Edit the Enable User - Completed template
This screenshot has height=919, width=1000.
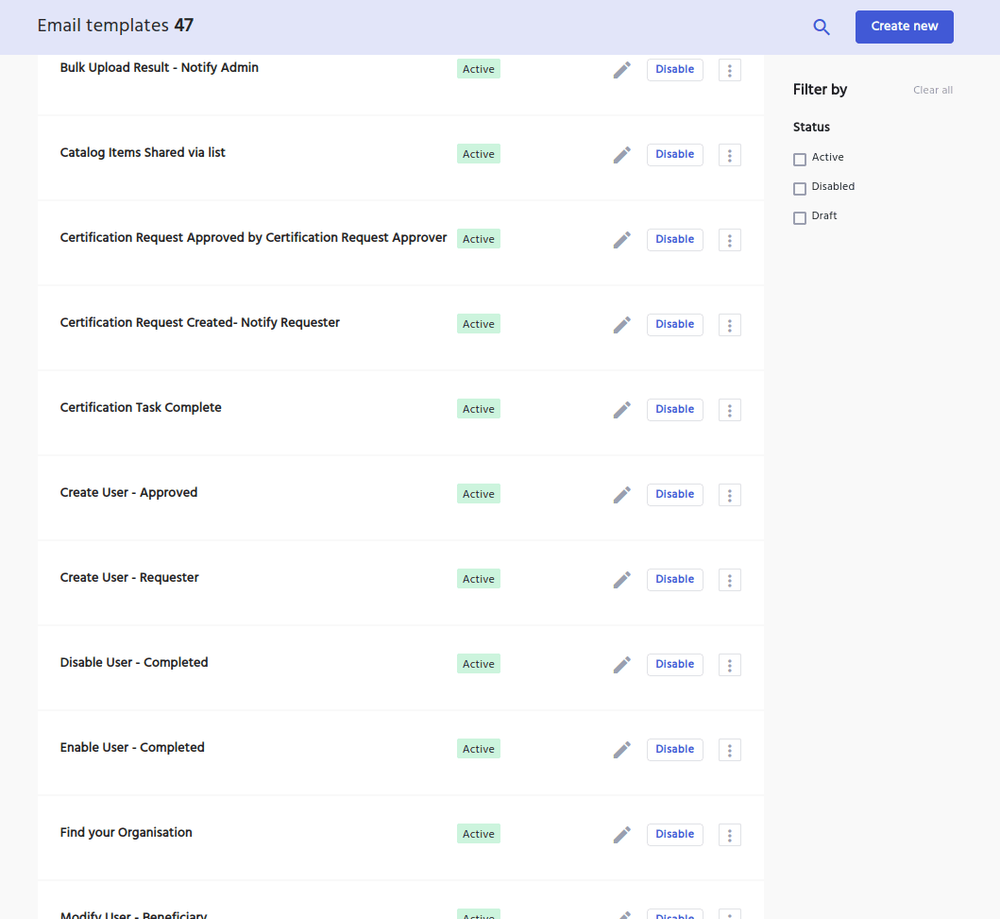tap(621, 749)
